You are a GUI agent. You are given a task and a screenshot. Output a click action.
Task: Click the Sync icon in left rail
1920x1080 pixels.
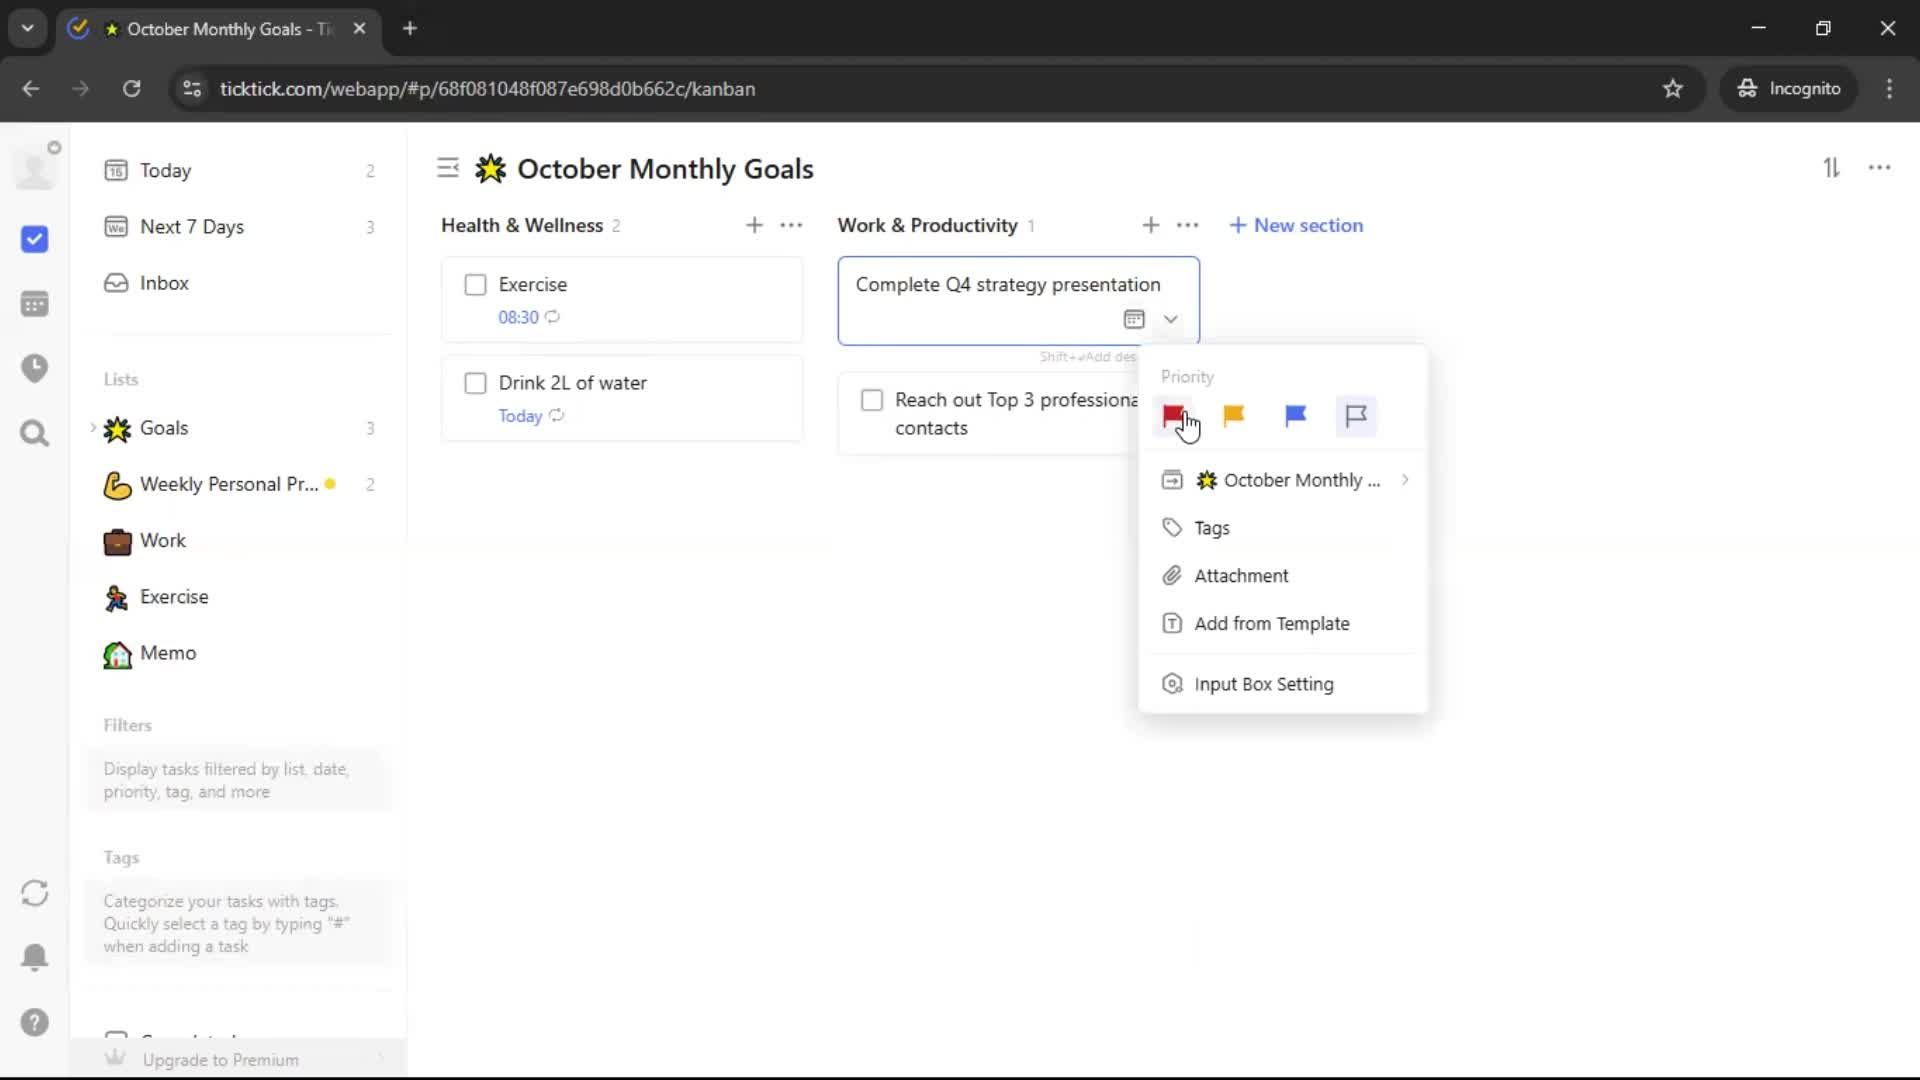tap(35, 893)
